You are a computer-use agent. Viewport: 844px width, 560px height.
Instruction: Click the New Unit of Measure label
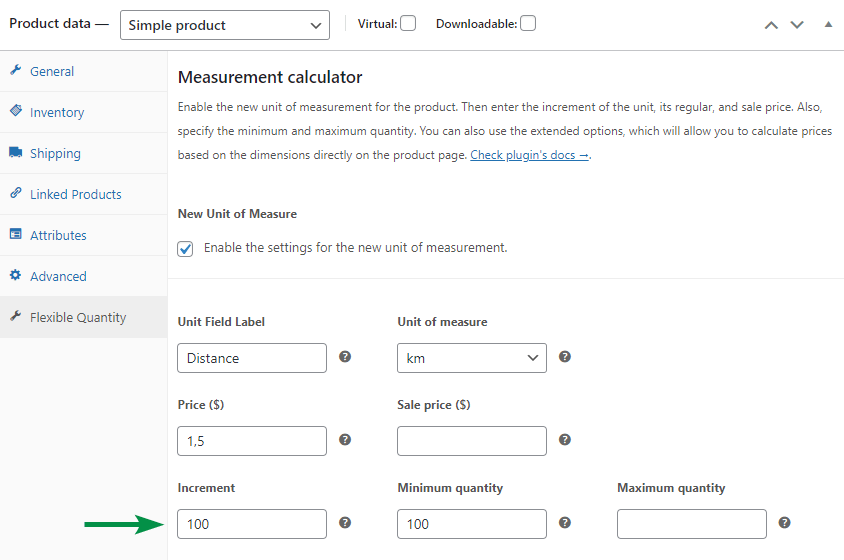click(237, 214)
